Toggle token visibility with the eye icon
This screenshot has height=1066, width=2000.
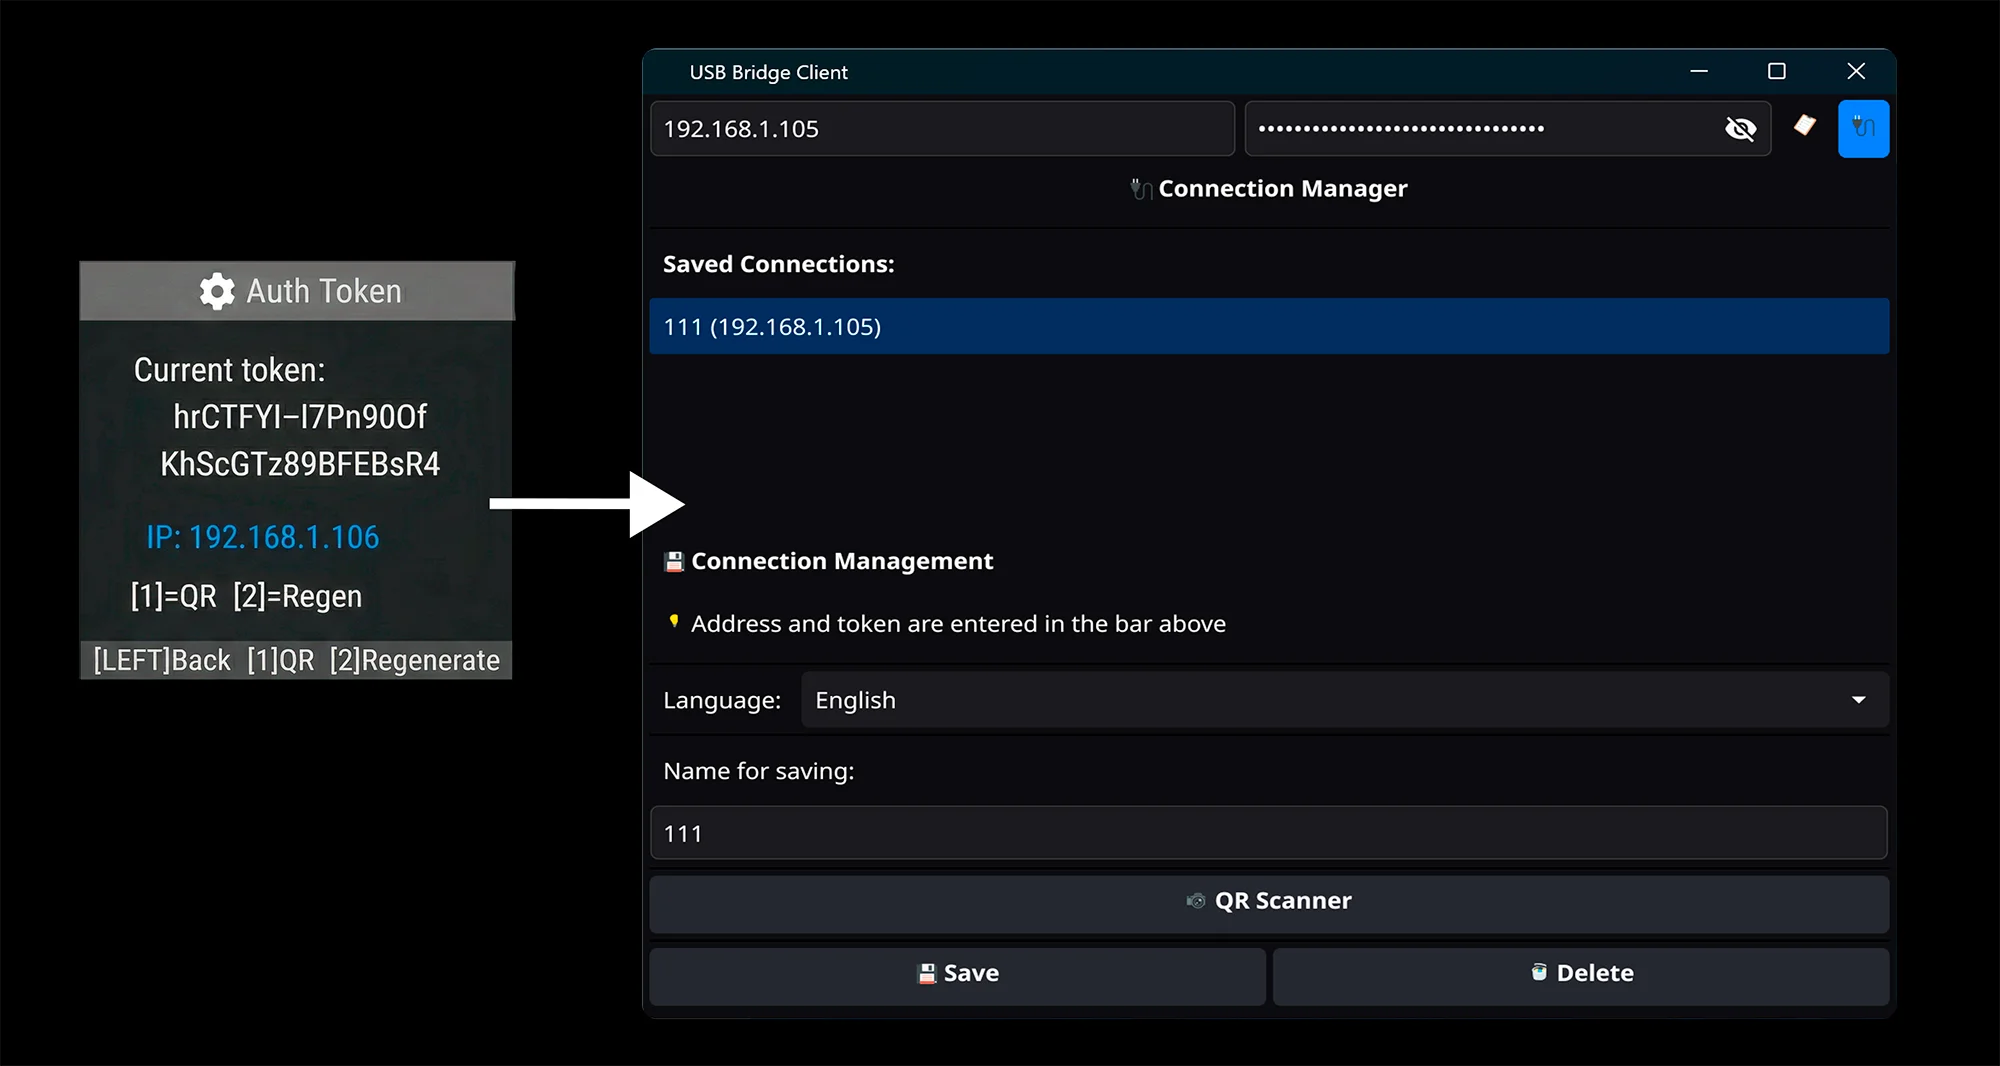point(1741,128)
